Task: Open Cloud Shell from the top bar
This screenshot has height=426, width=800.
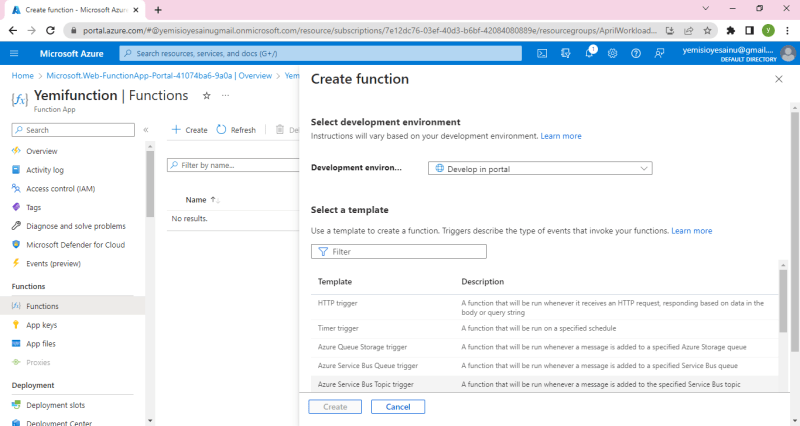Action: tap(542, 53)
